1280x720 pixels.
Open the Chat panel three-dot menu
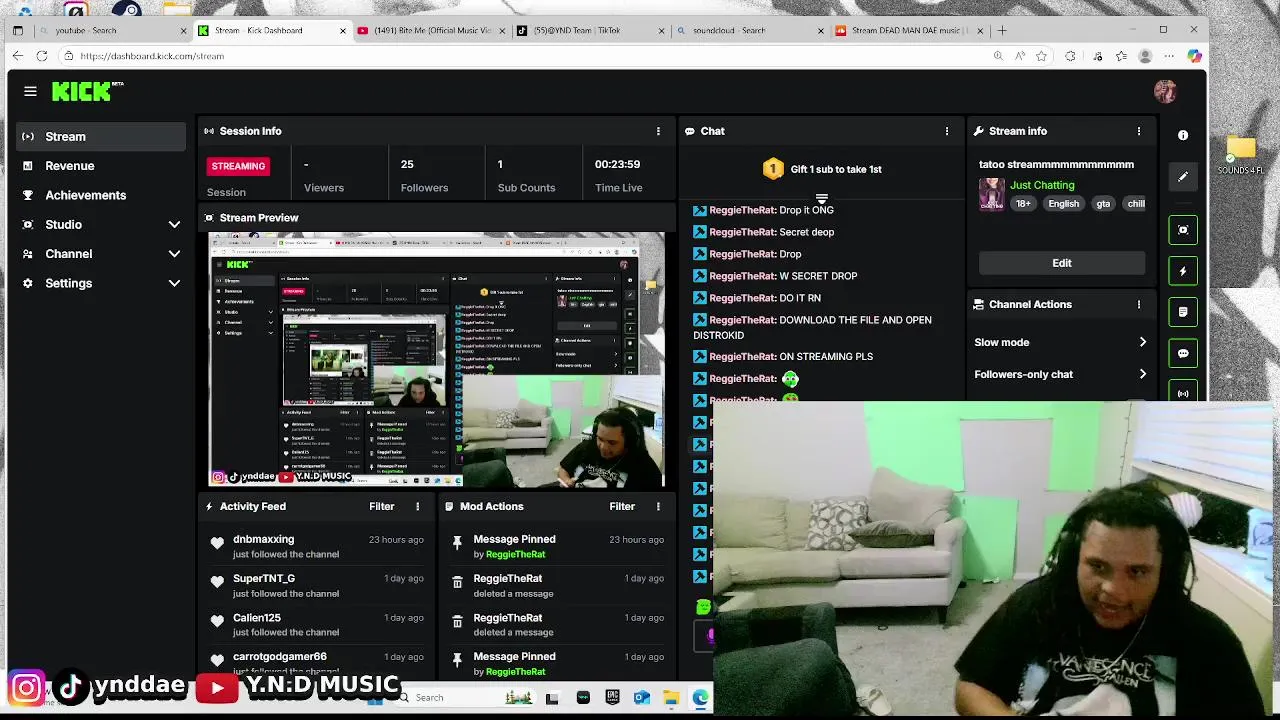[947, 131]
